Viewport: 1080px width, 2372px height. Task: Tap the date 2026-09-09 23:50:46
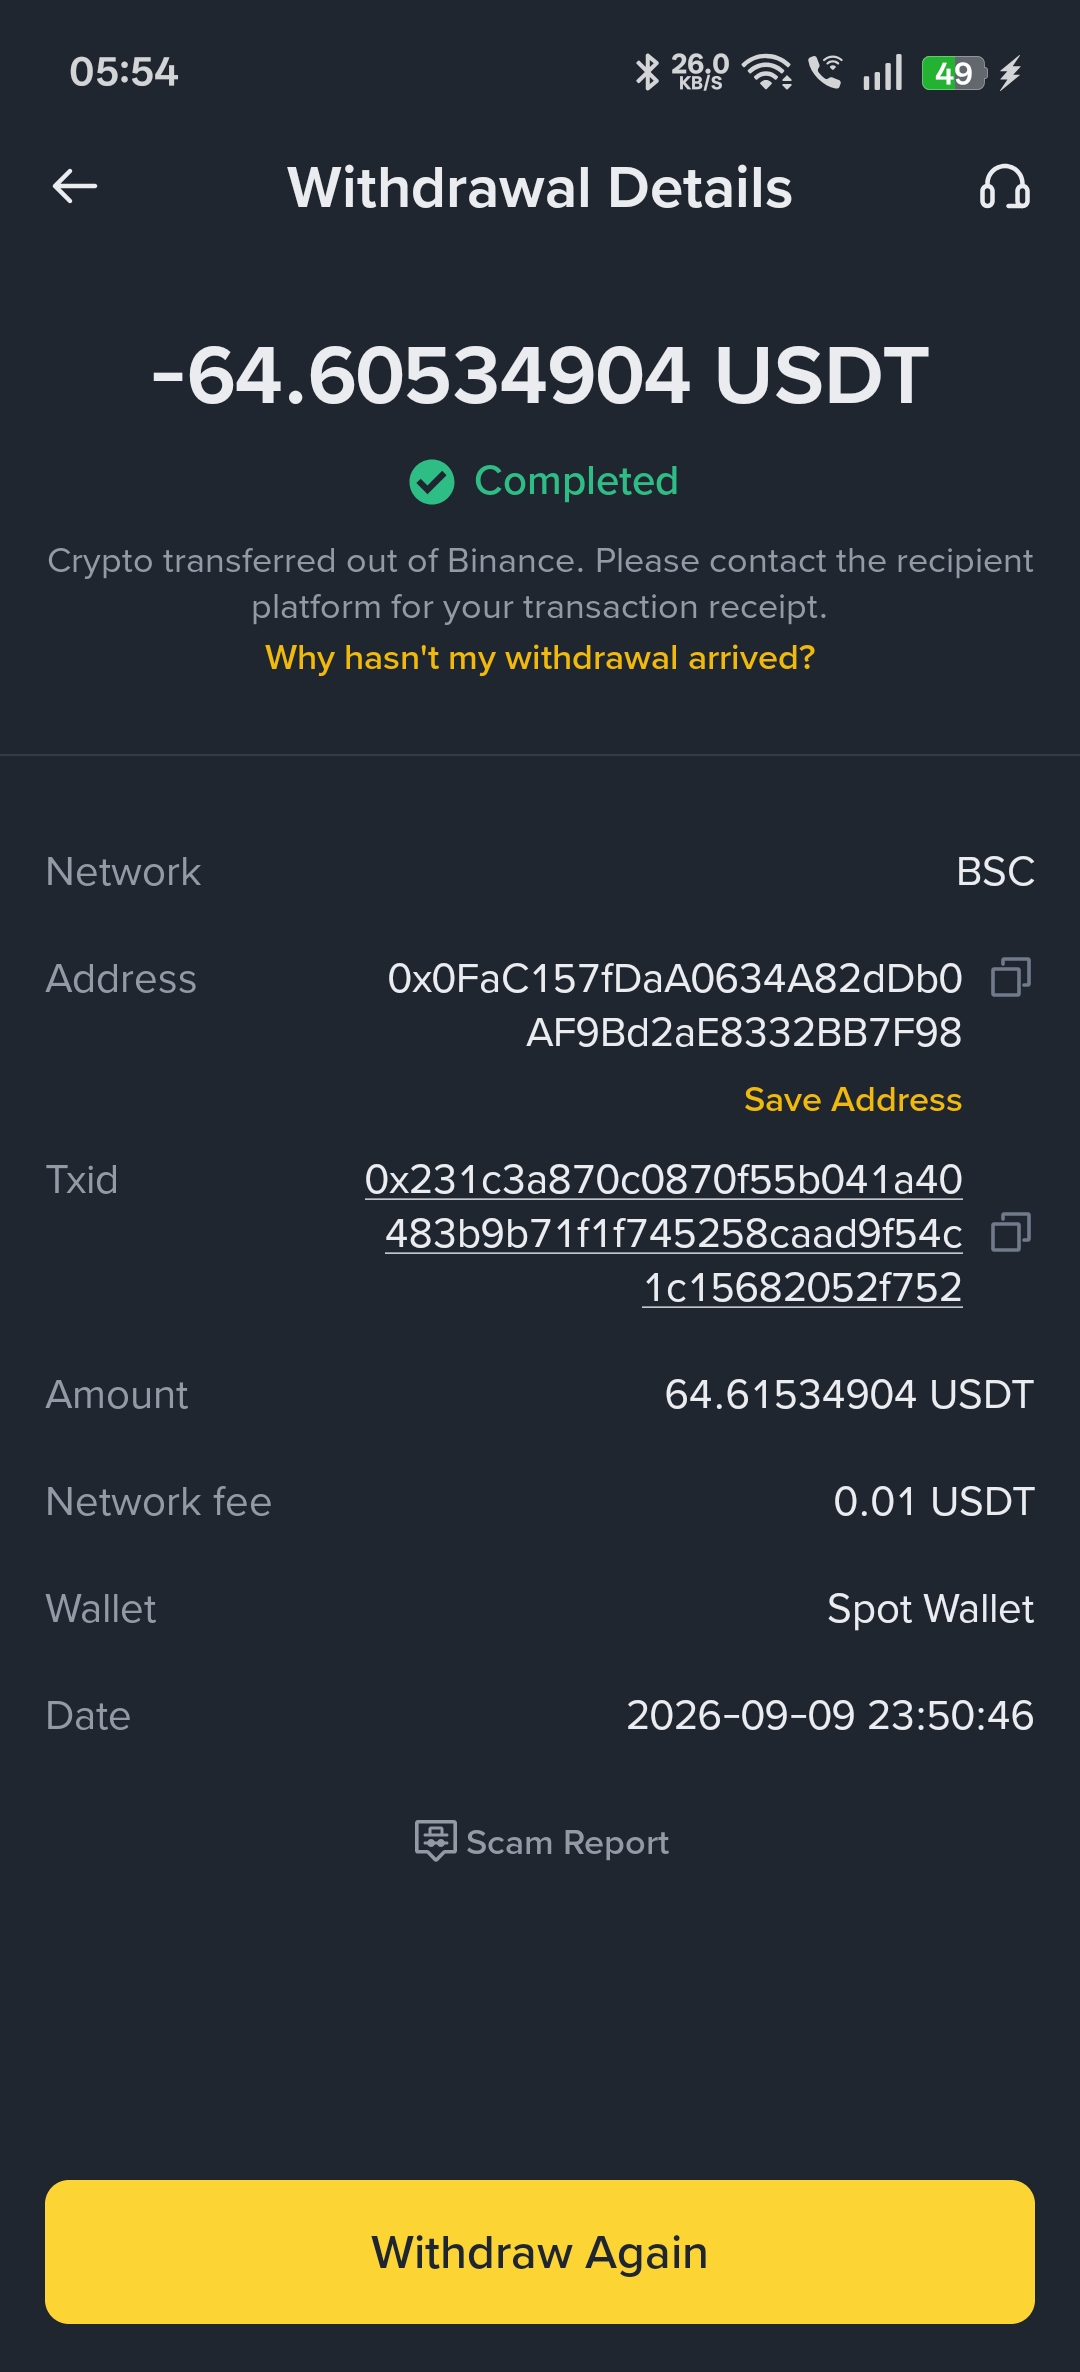point(830,1716)
